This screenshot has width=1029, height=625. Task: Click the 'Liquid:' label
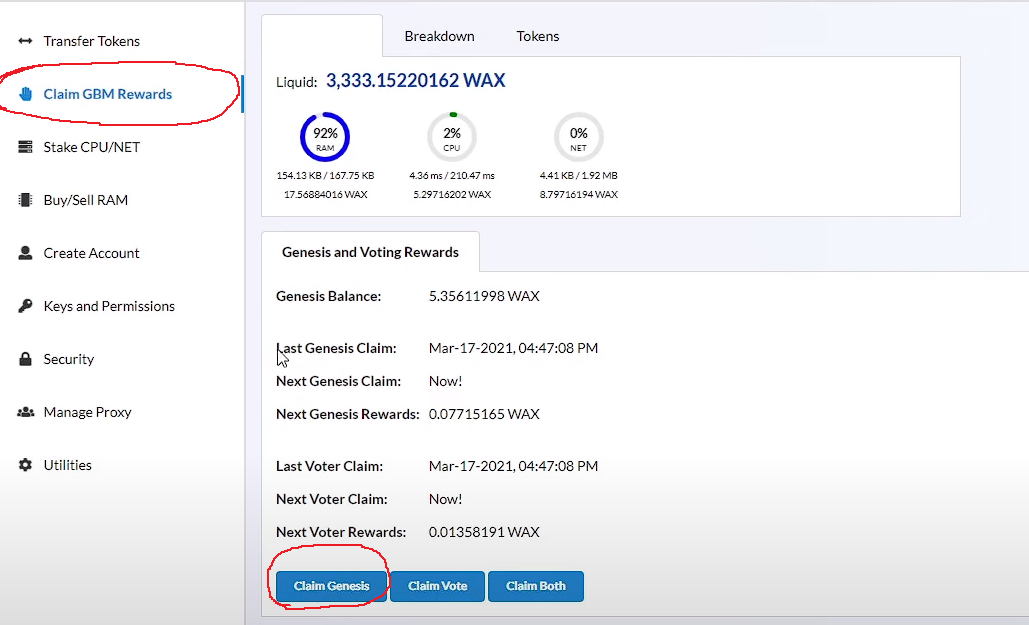pos(297,82)
